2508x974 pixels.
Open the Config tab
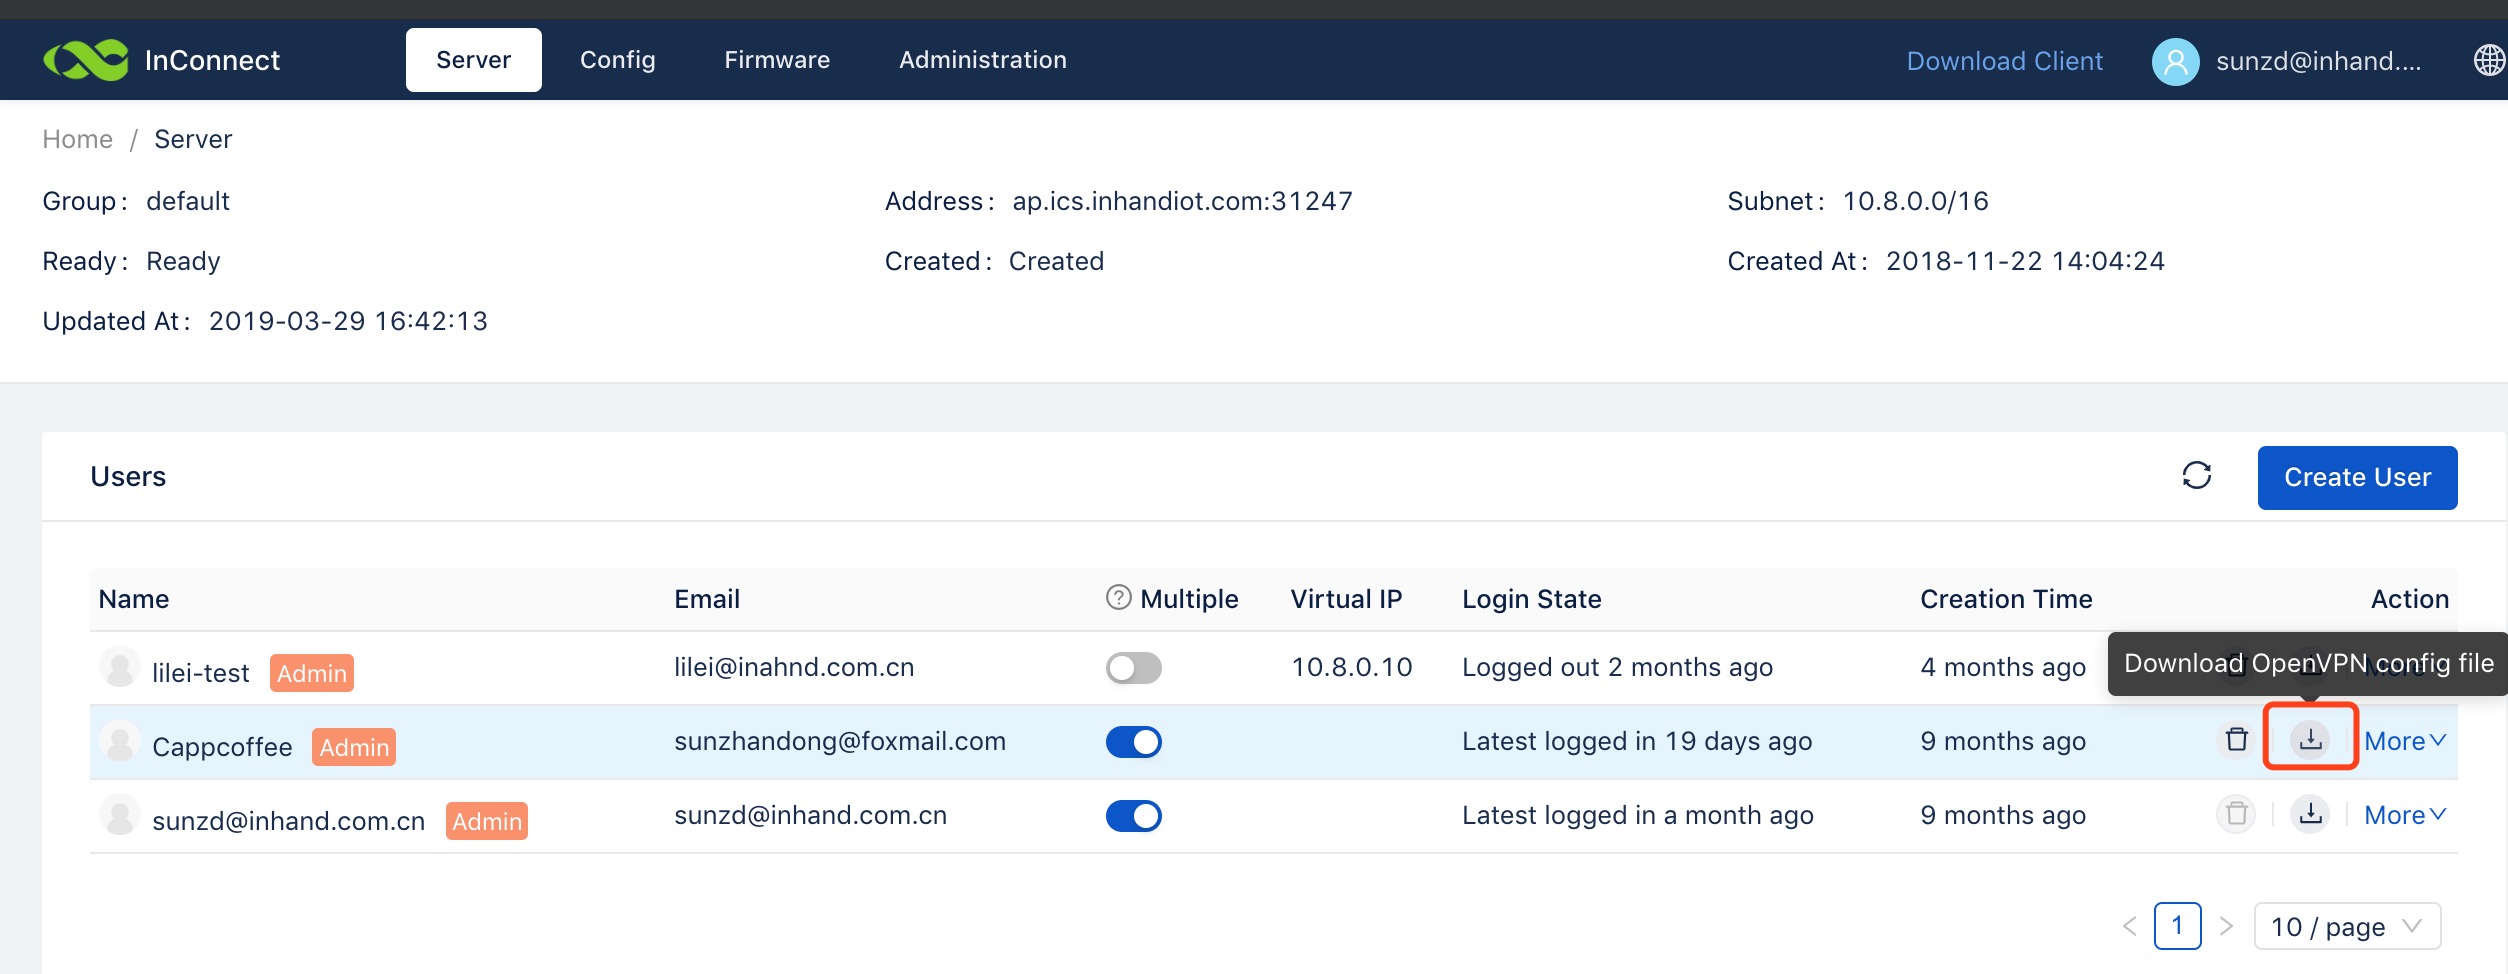(617, 60)
